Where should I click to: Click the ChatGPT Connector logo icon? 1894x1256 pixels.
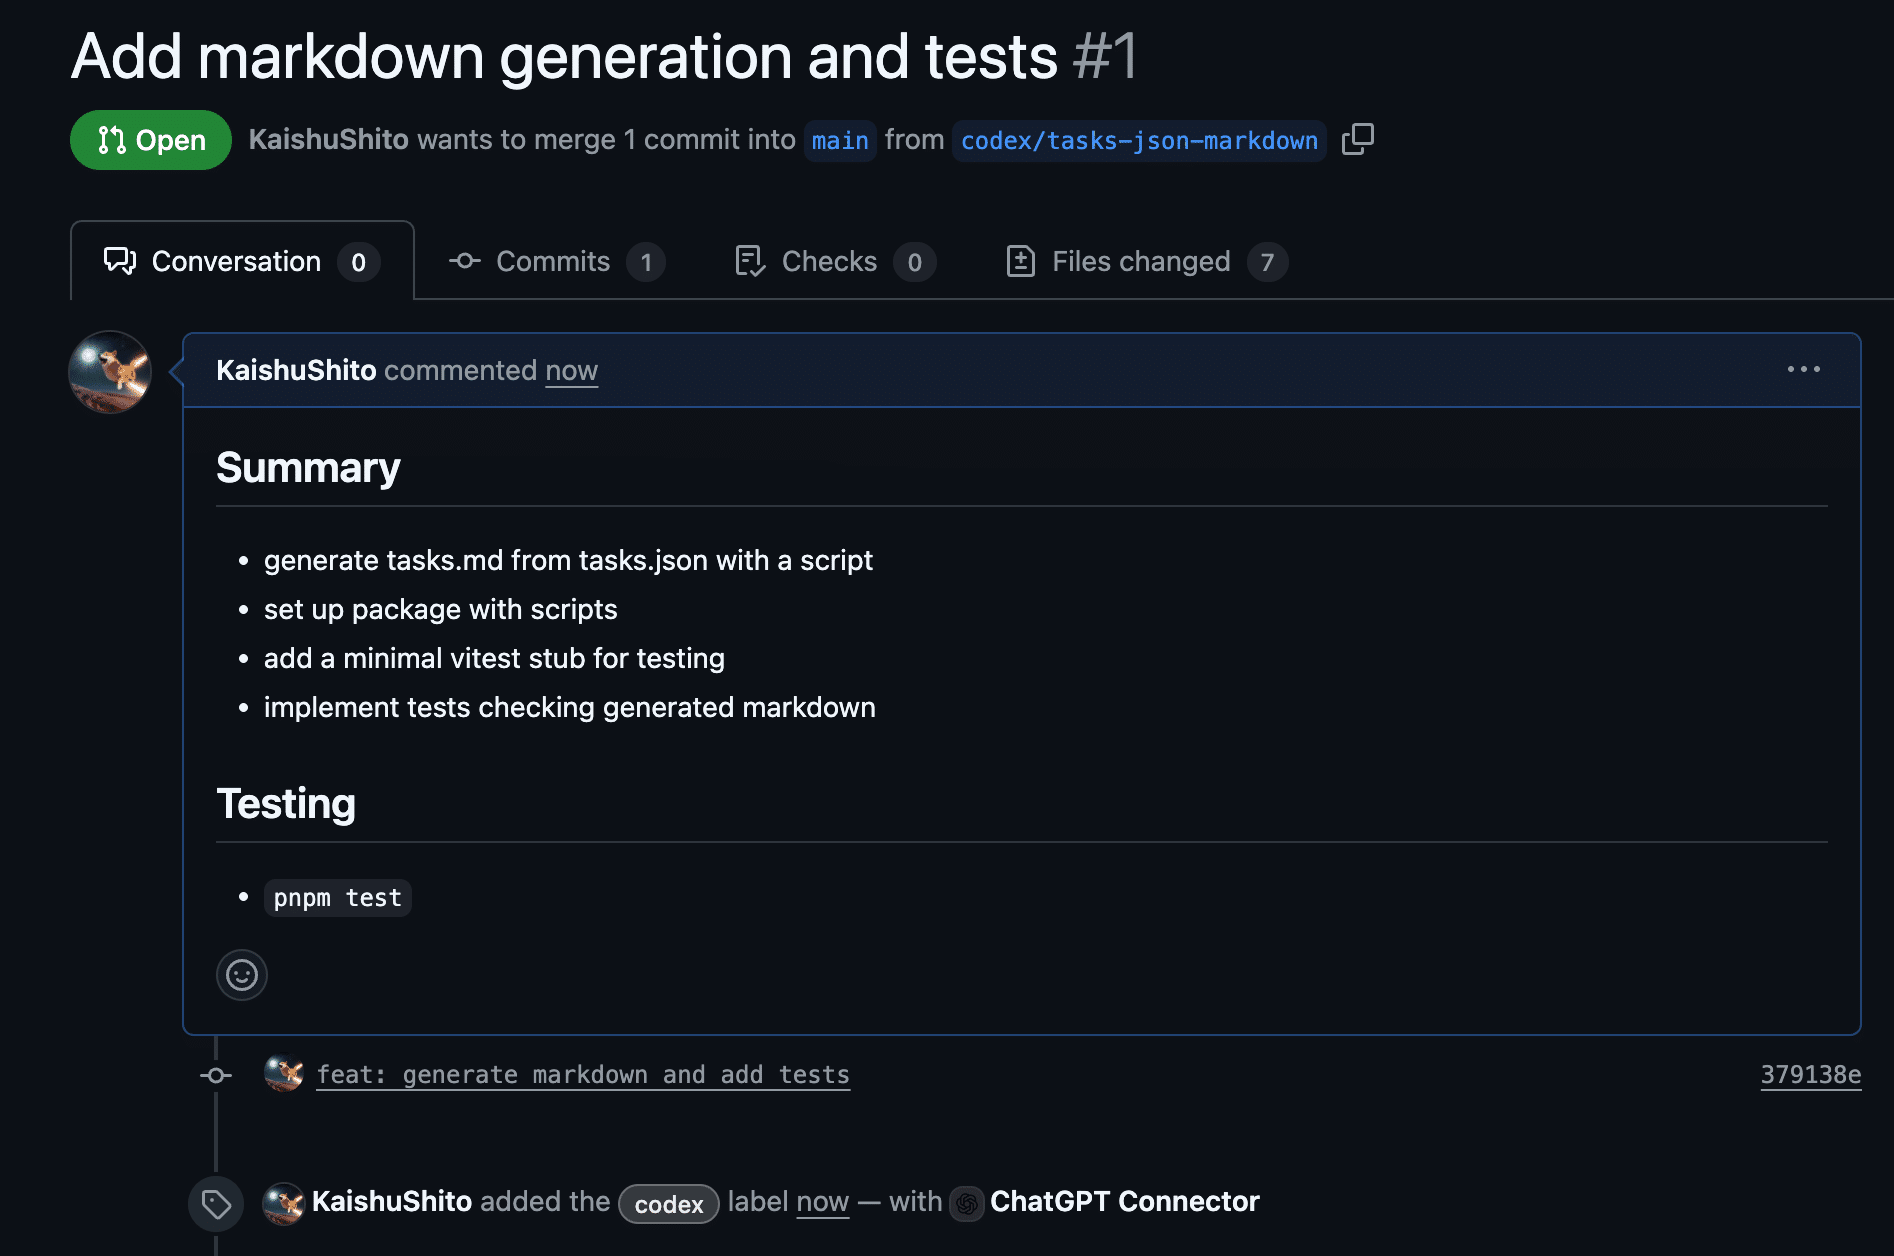(x=966, y=1203)
